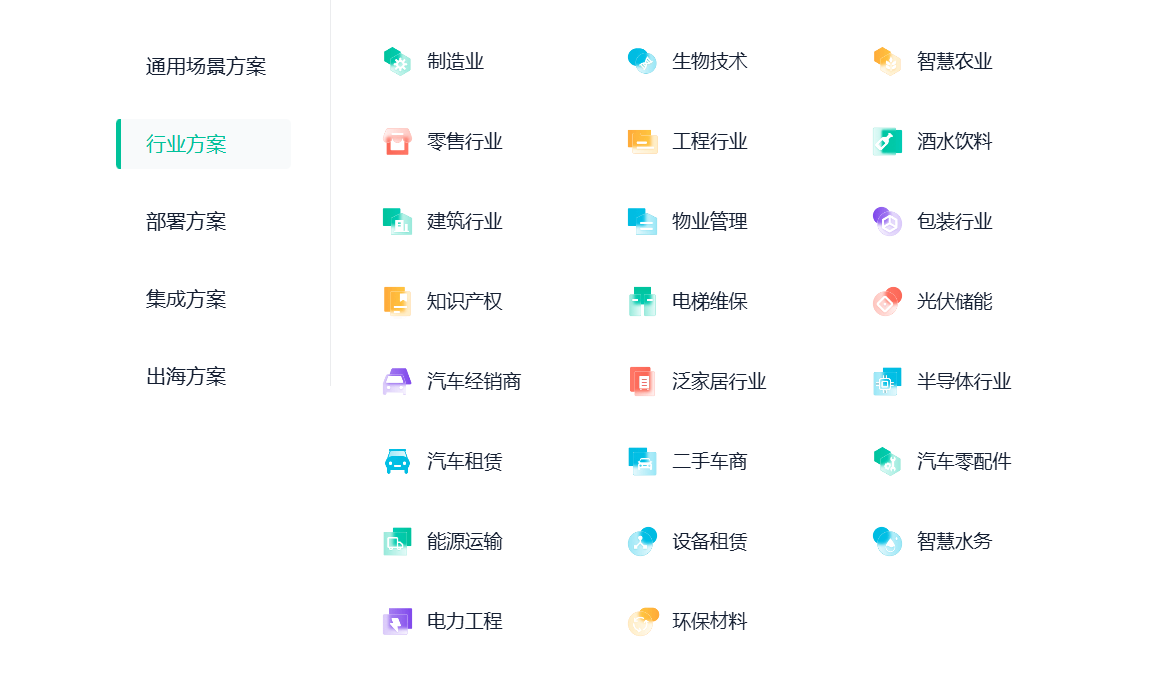Click the 酒水饮料 bottle icon
This screenshot has height=680, width=1166.
[x=887, y=141]
